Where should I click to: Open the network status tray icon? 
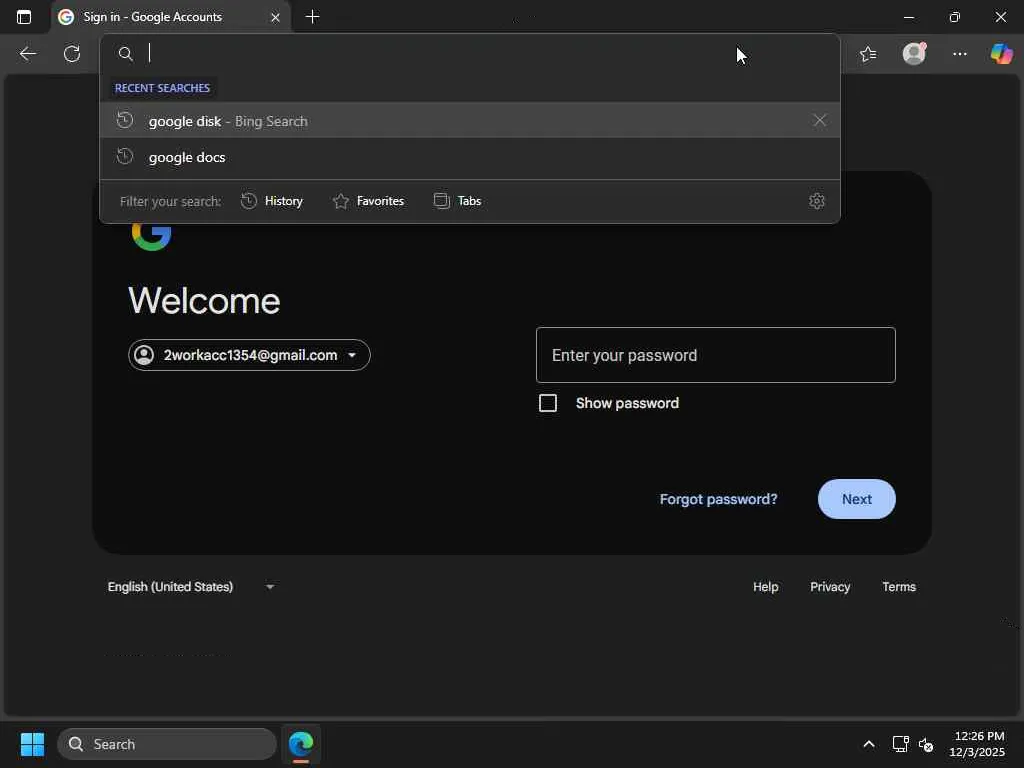(x=900, y=744)
